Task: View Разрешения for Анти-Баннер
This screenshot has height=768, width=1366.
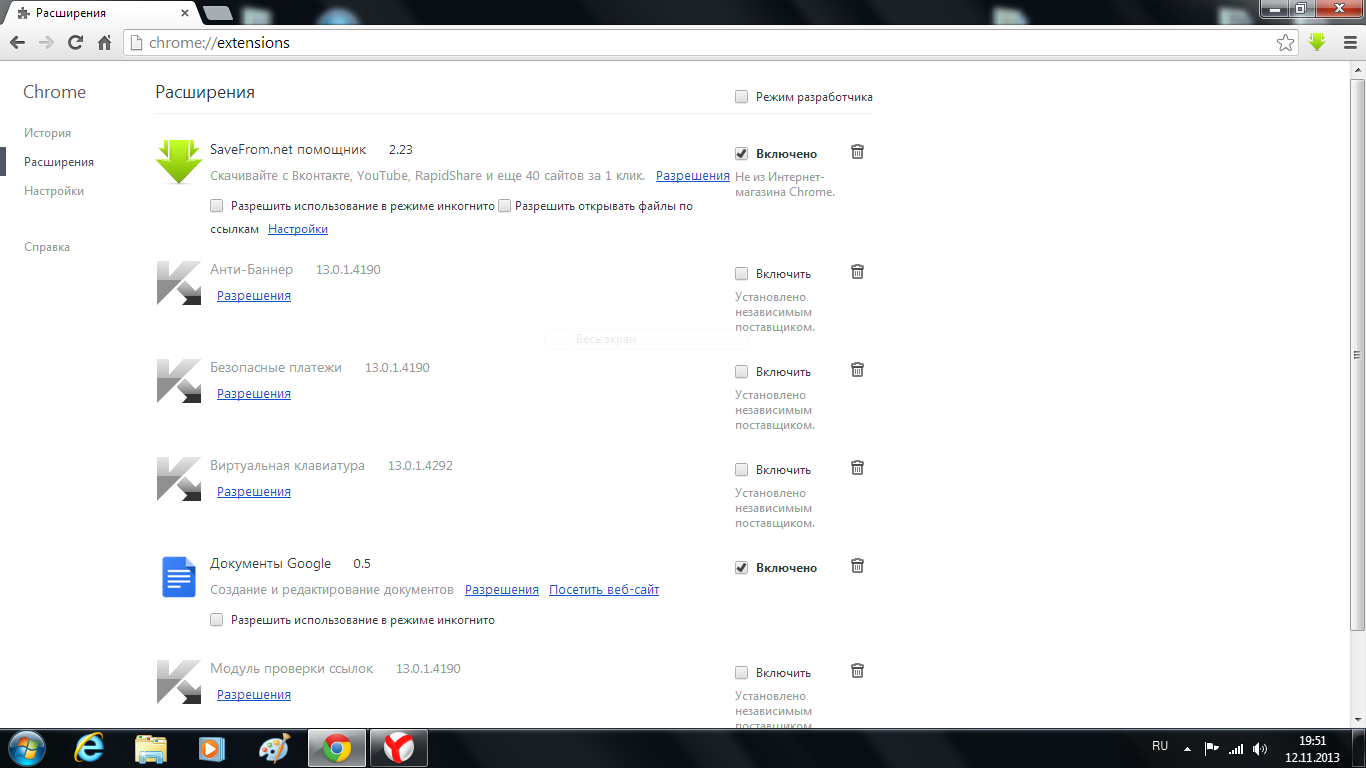Action: (x=254, y=296)
